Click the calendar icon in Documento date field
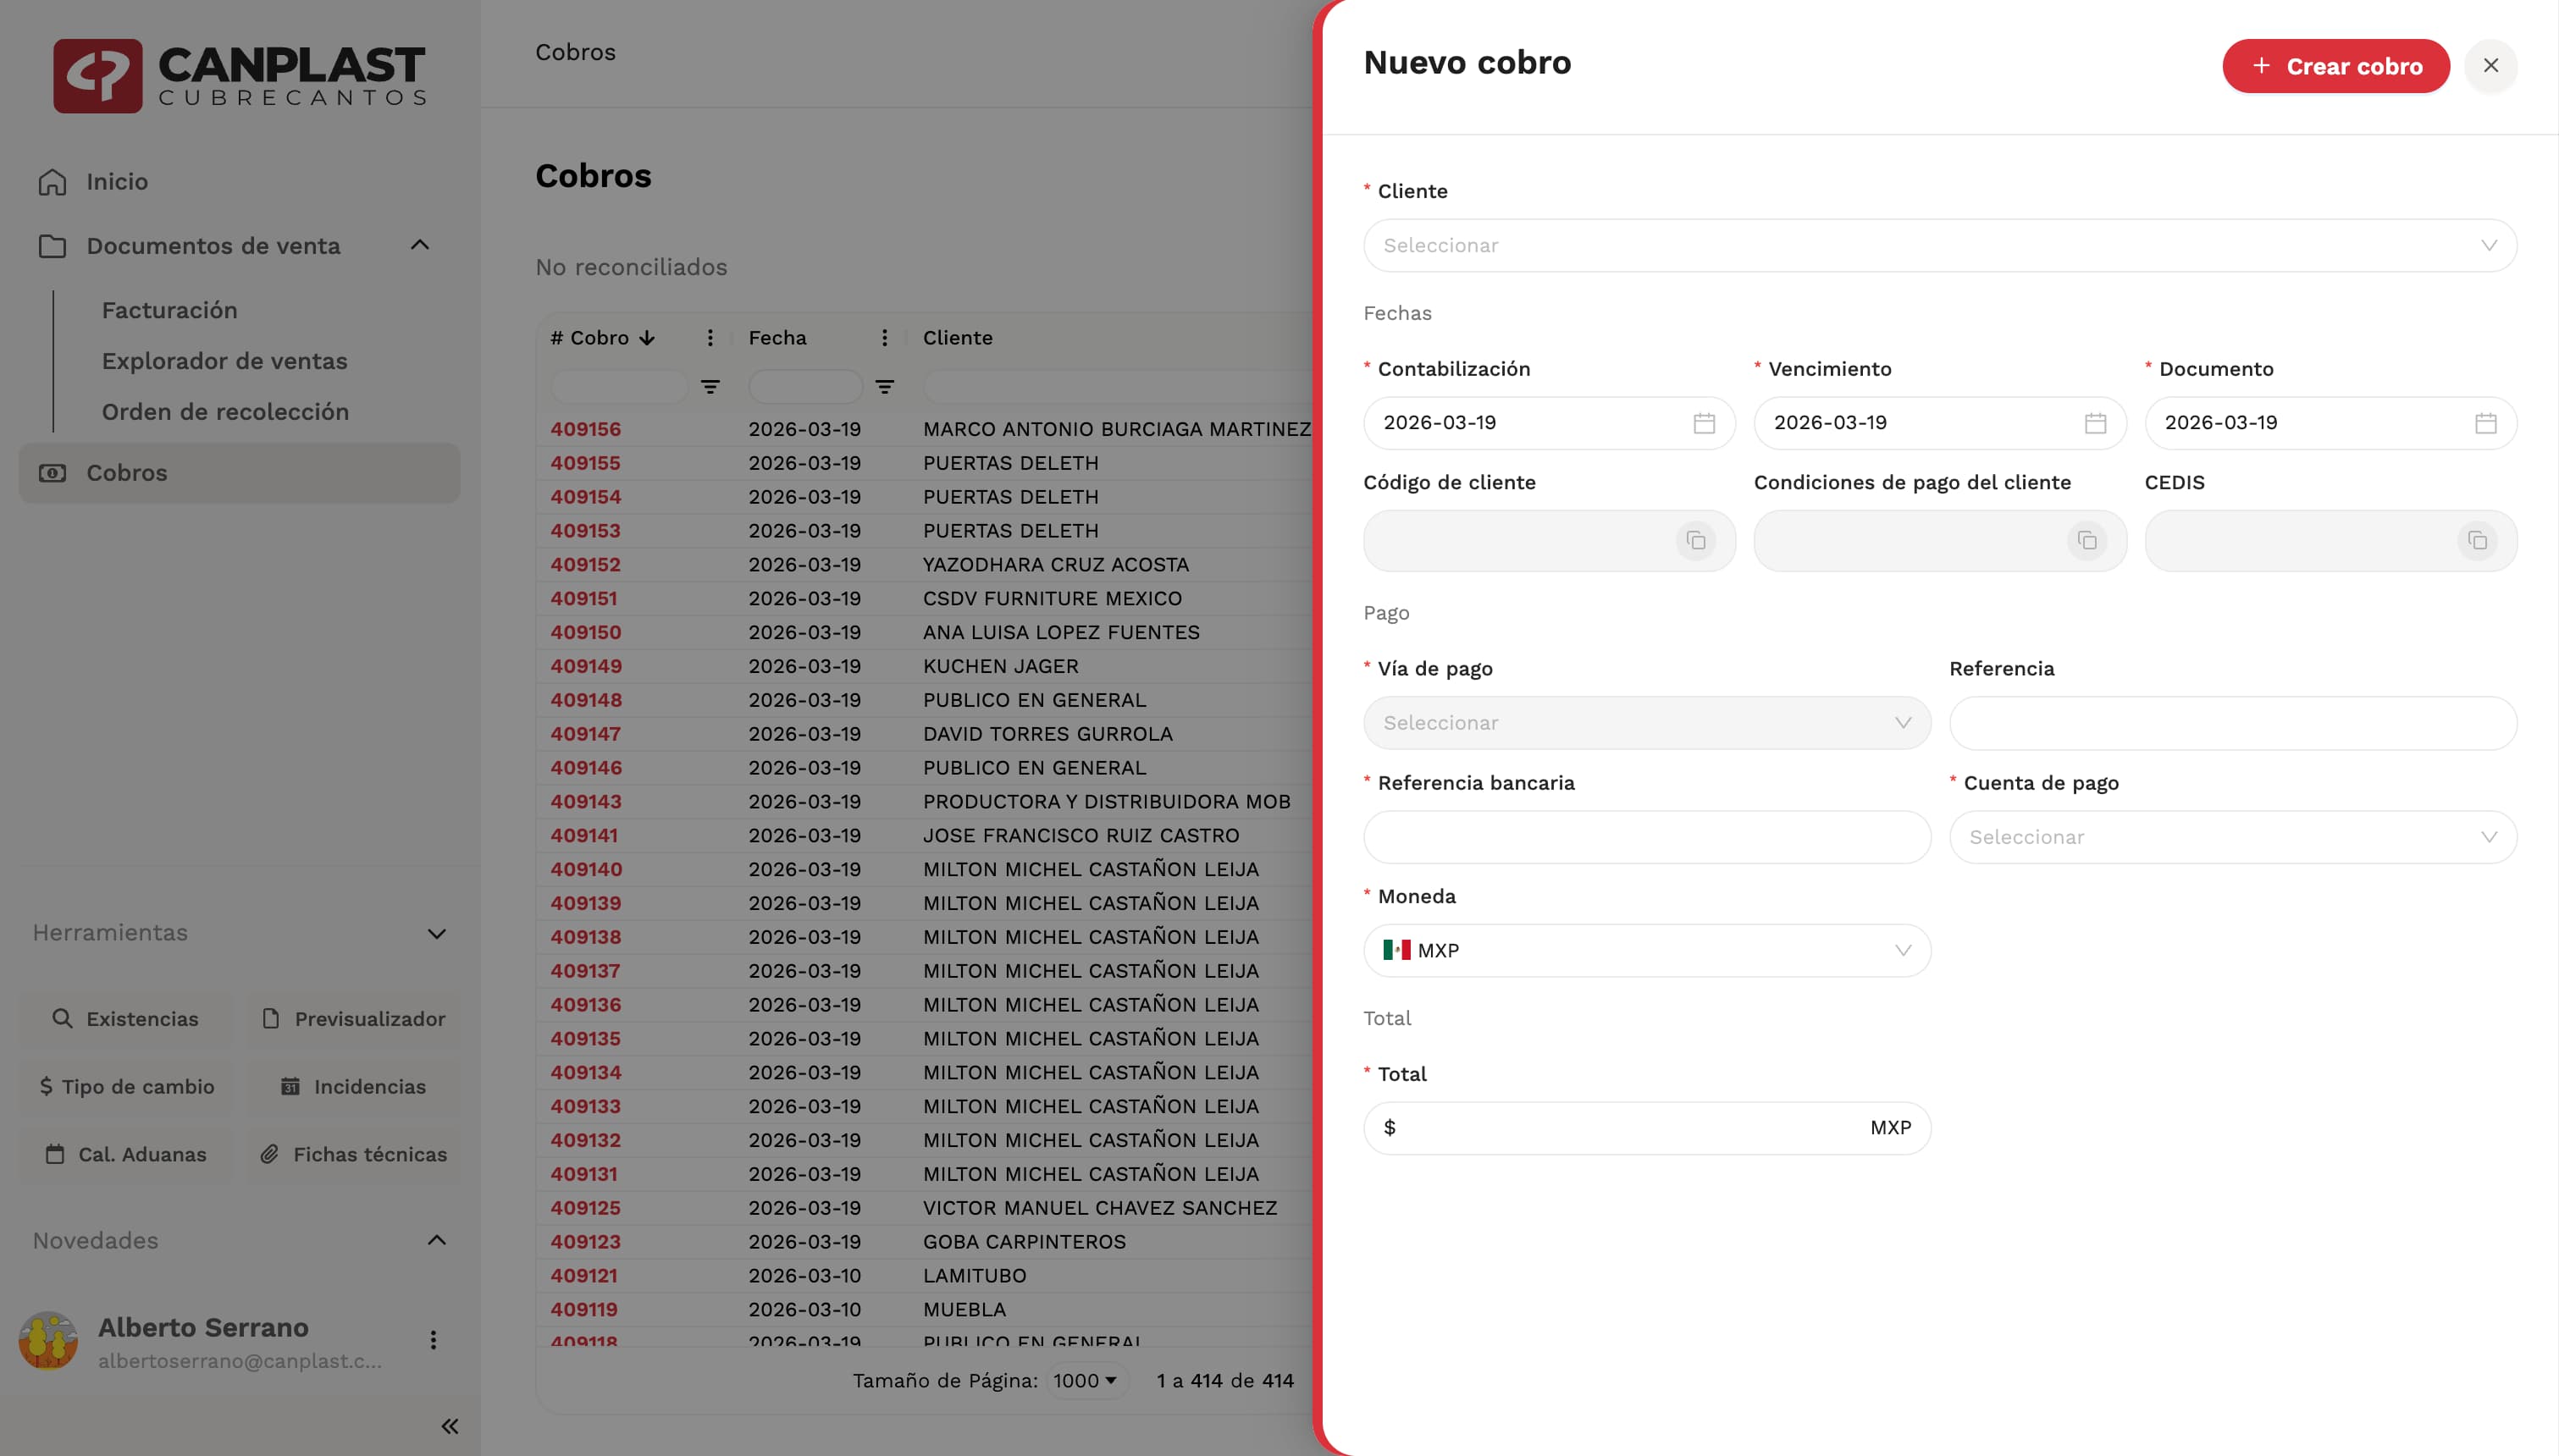Image resolution: width=2559 pixels, height=1456 pixels. tap(2485, 423)
